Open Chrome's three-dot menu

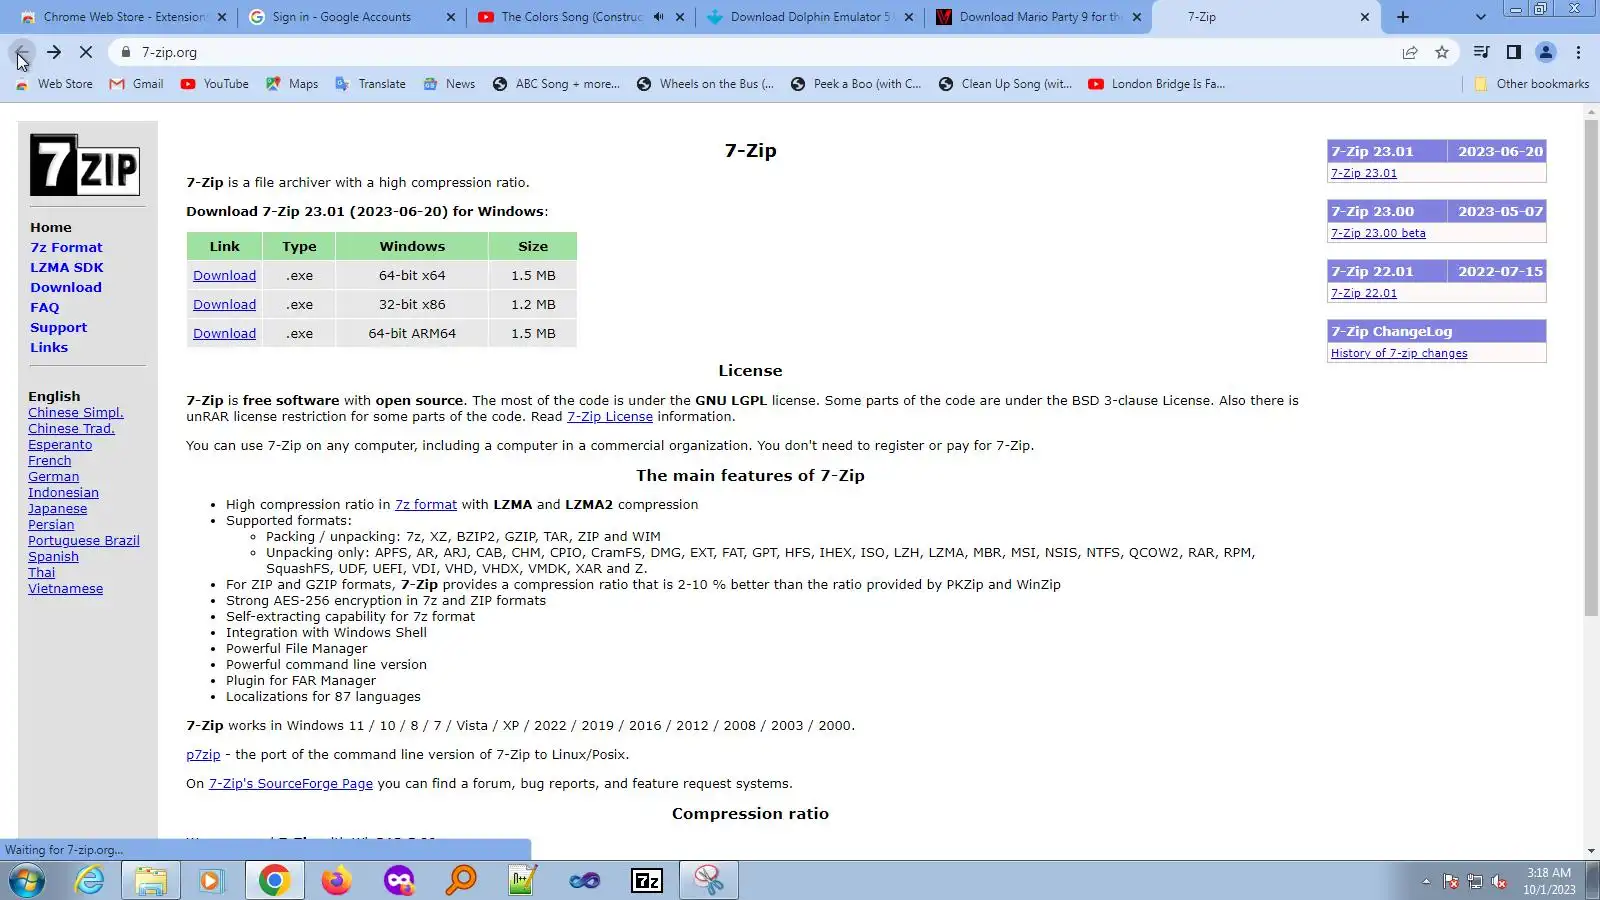[x=1578, y=52]
